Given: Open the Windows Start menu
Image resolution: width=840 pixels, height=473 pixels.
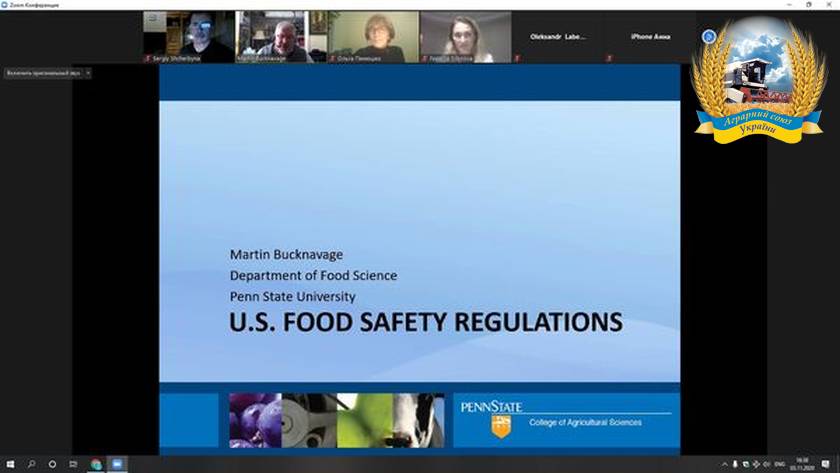Looking at the screenshot, I should point(10,464).
